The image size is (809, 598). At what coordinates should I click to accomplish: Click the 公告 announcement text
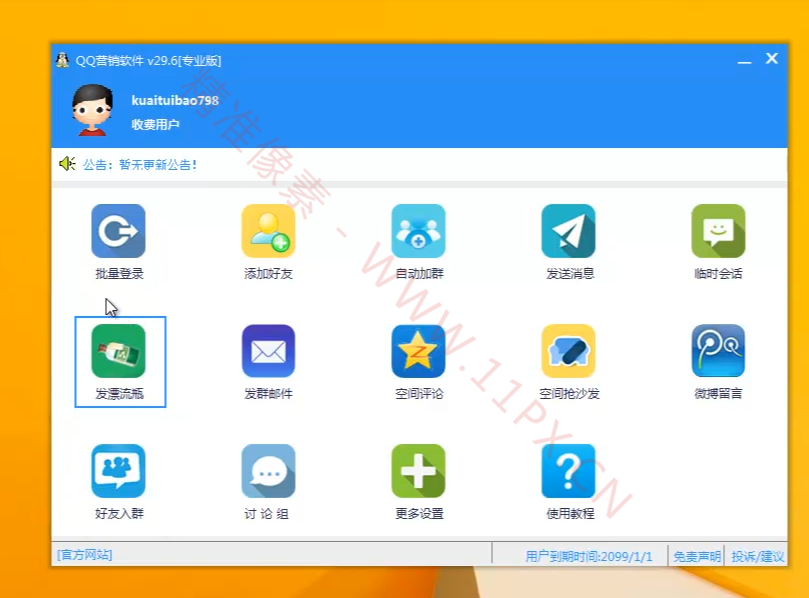click(x=140, y=165)
